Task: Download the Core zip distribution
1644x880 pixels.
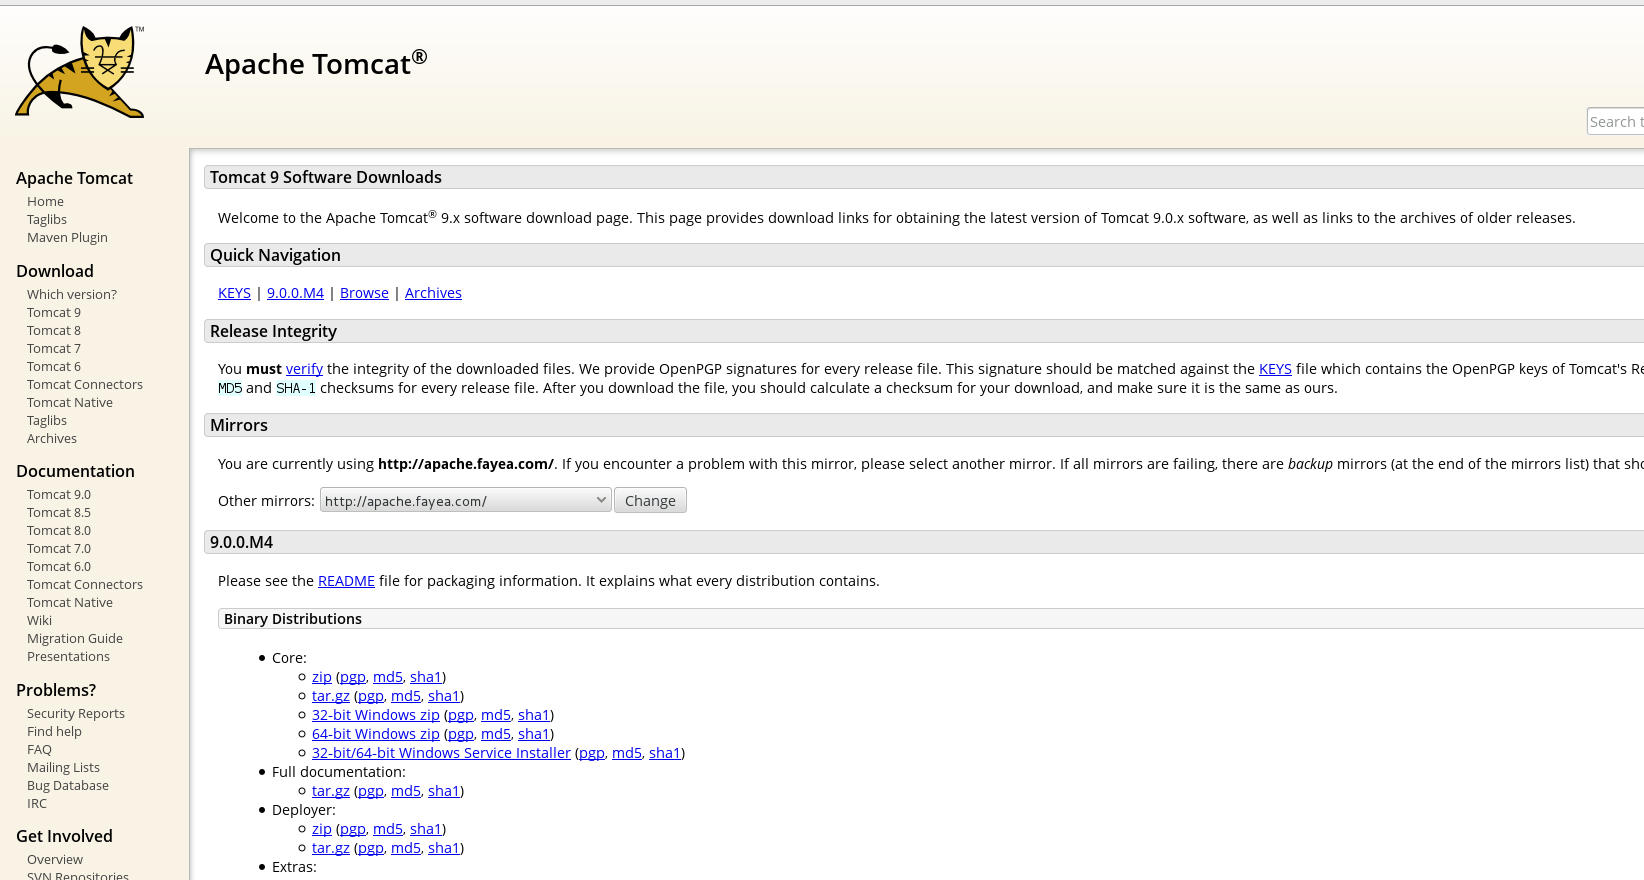Action: point(321,677)
